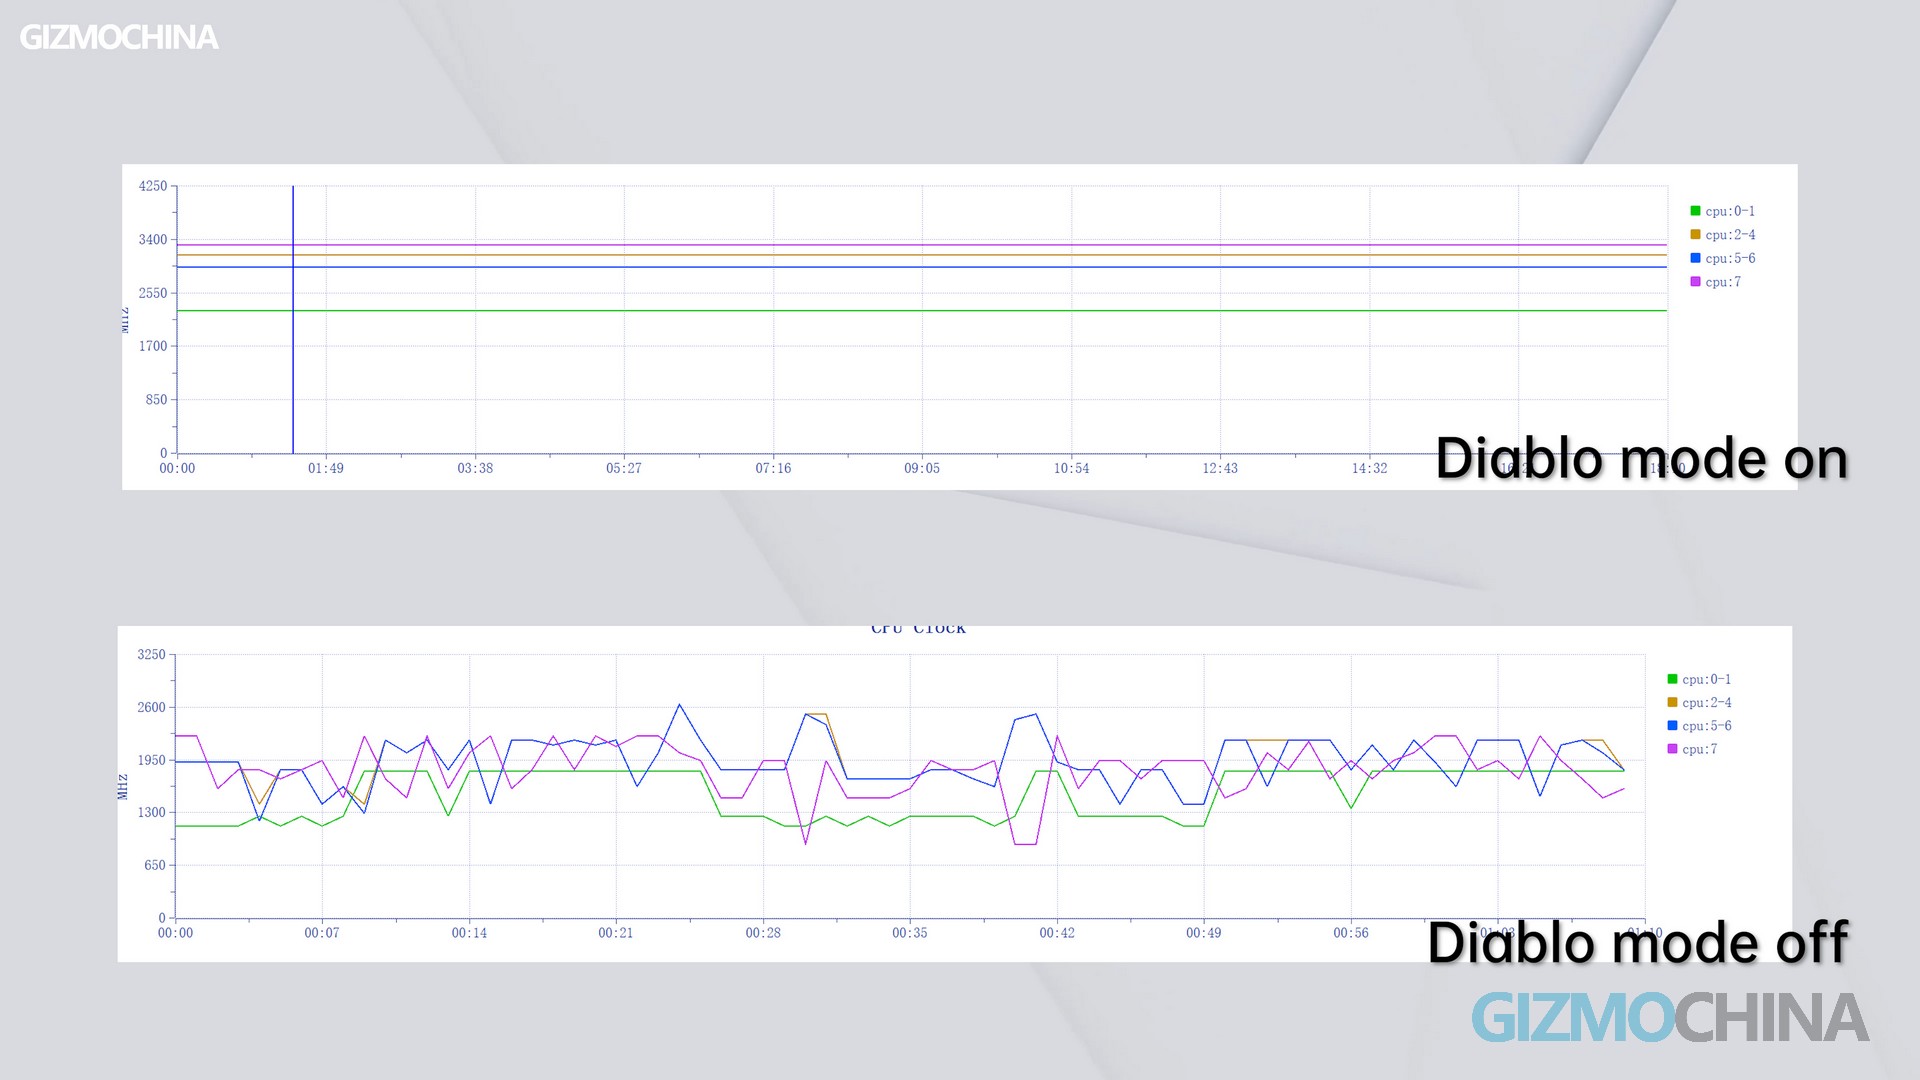Click the CPU Clock title above bottom chart

(918, 629)
